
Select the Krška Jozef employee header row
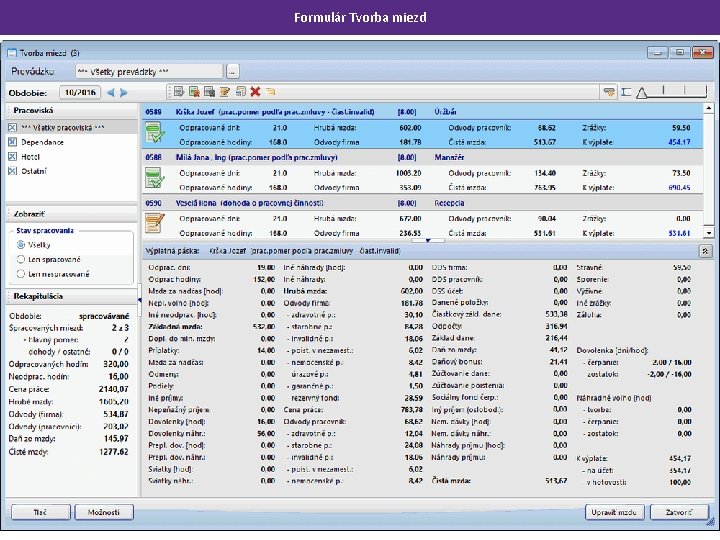click(x=422, y=112)
